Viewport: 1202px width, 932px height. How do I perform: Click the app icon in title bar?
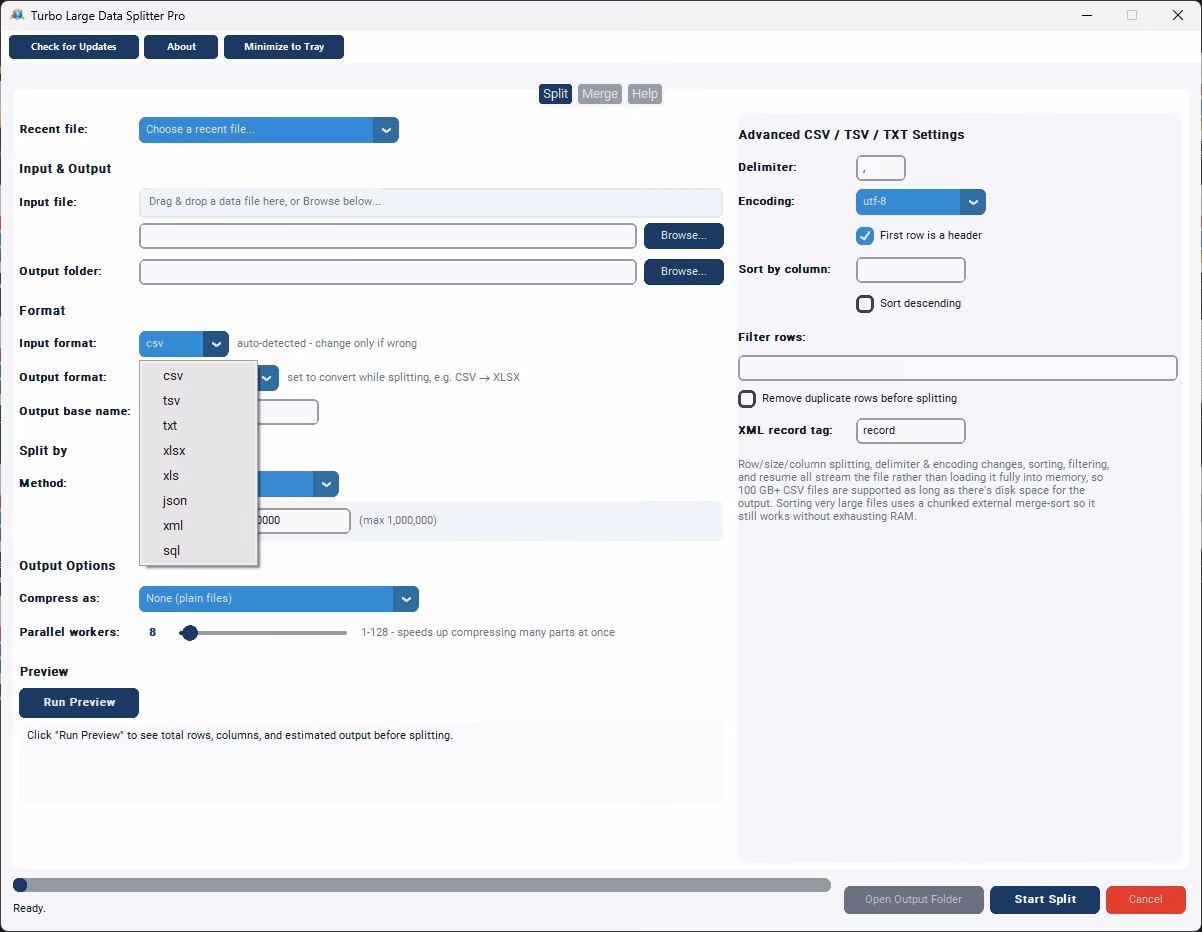[17, 15]
